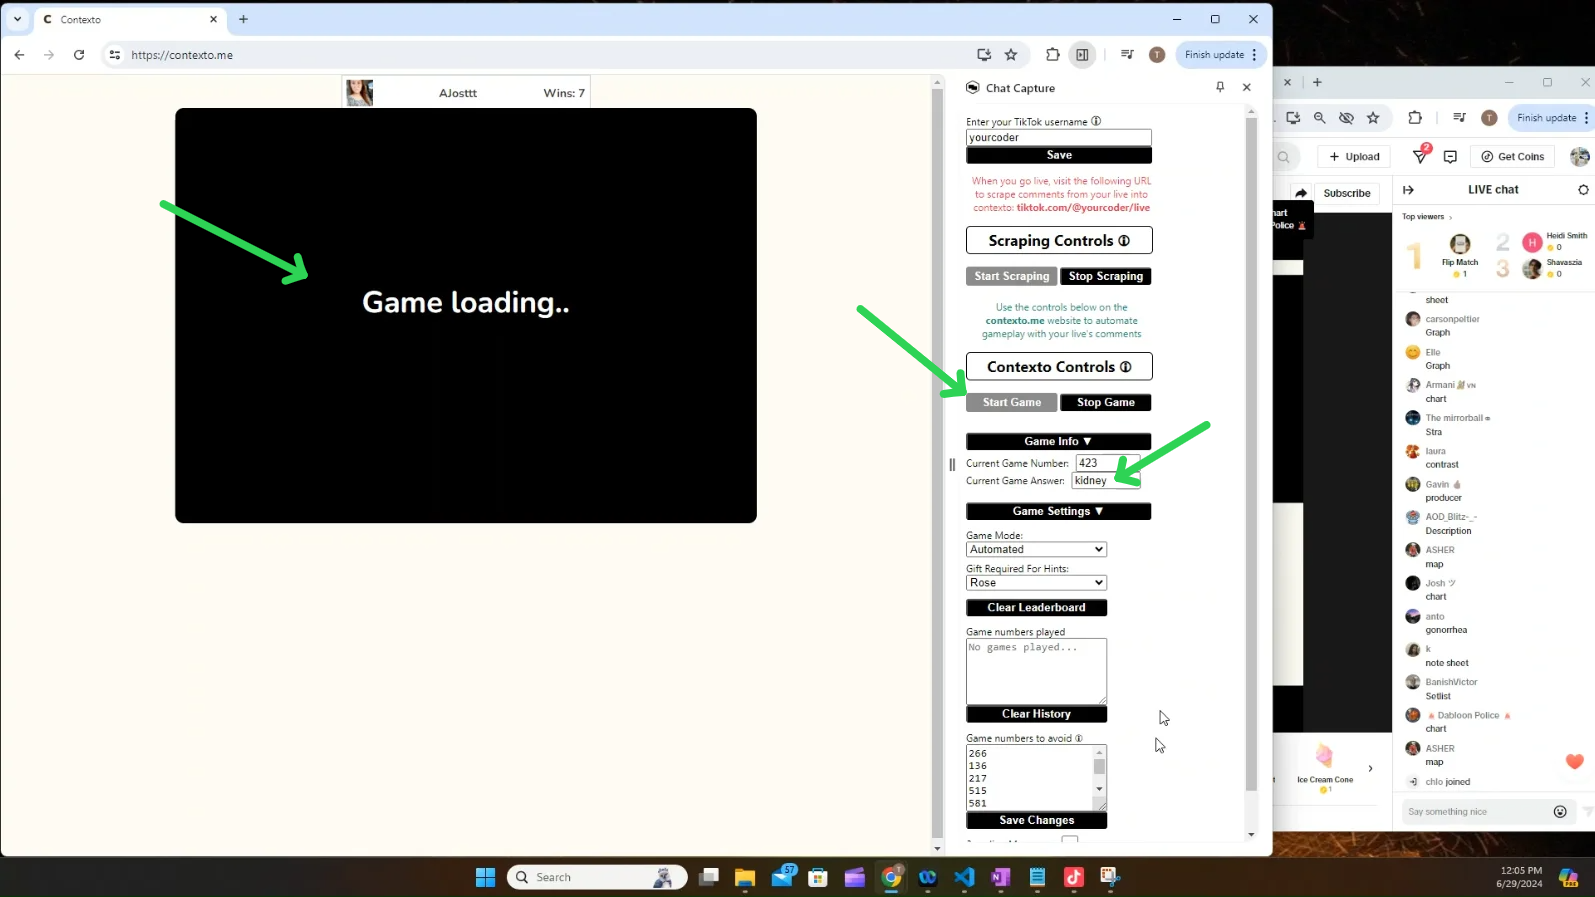Open Gift Required For Hints dropdown
The width and height of the screenshot is (1595, 897).
(1036, 582)
